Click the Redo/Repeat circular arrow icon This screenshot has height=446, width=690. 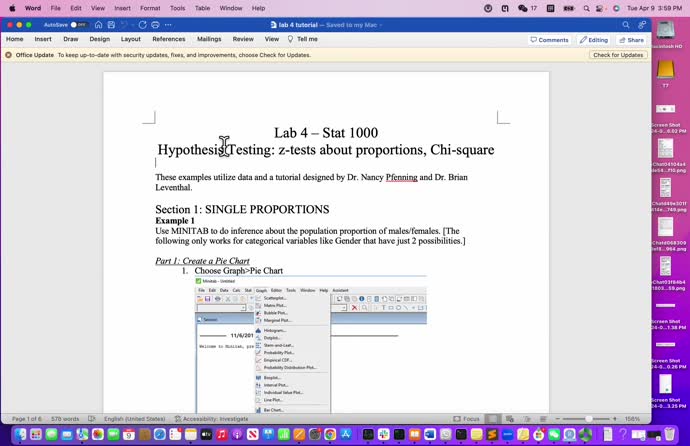(x=143, y=25)
